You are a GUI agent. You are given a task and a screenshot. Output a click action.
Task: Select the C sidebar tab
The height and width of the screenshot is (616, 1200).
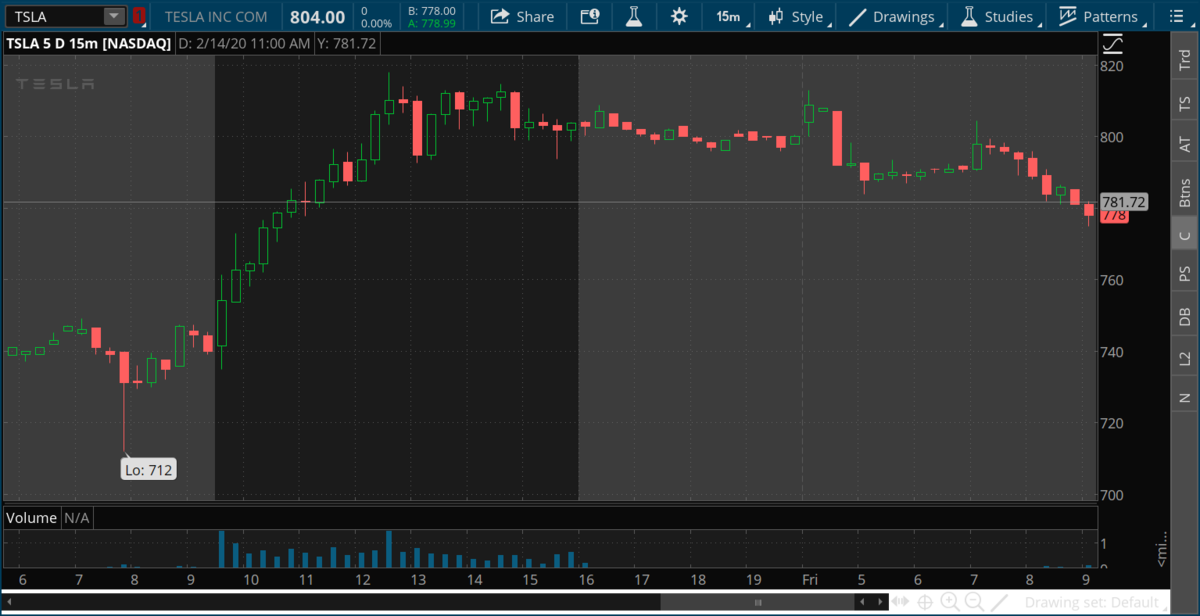pyautogui.click(x=1185, y=236)
